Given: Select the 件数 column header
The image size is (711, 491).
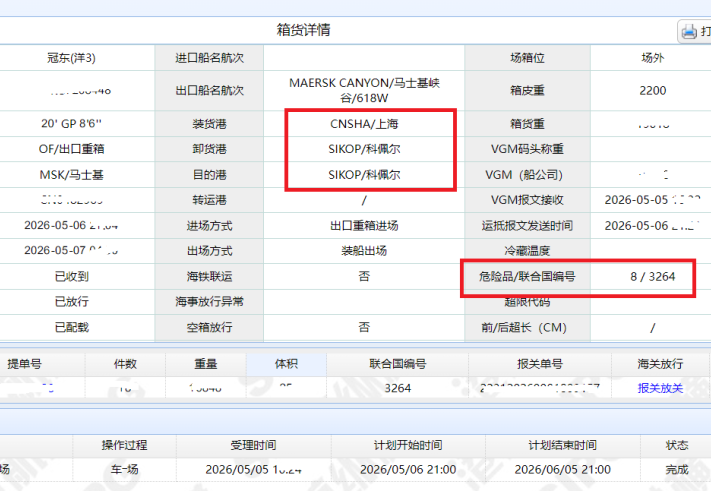Looking at the screenshot, I should pyautogui.click(x=126, y=364).
